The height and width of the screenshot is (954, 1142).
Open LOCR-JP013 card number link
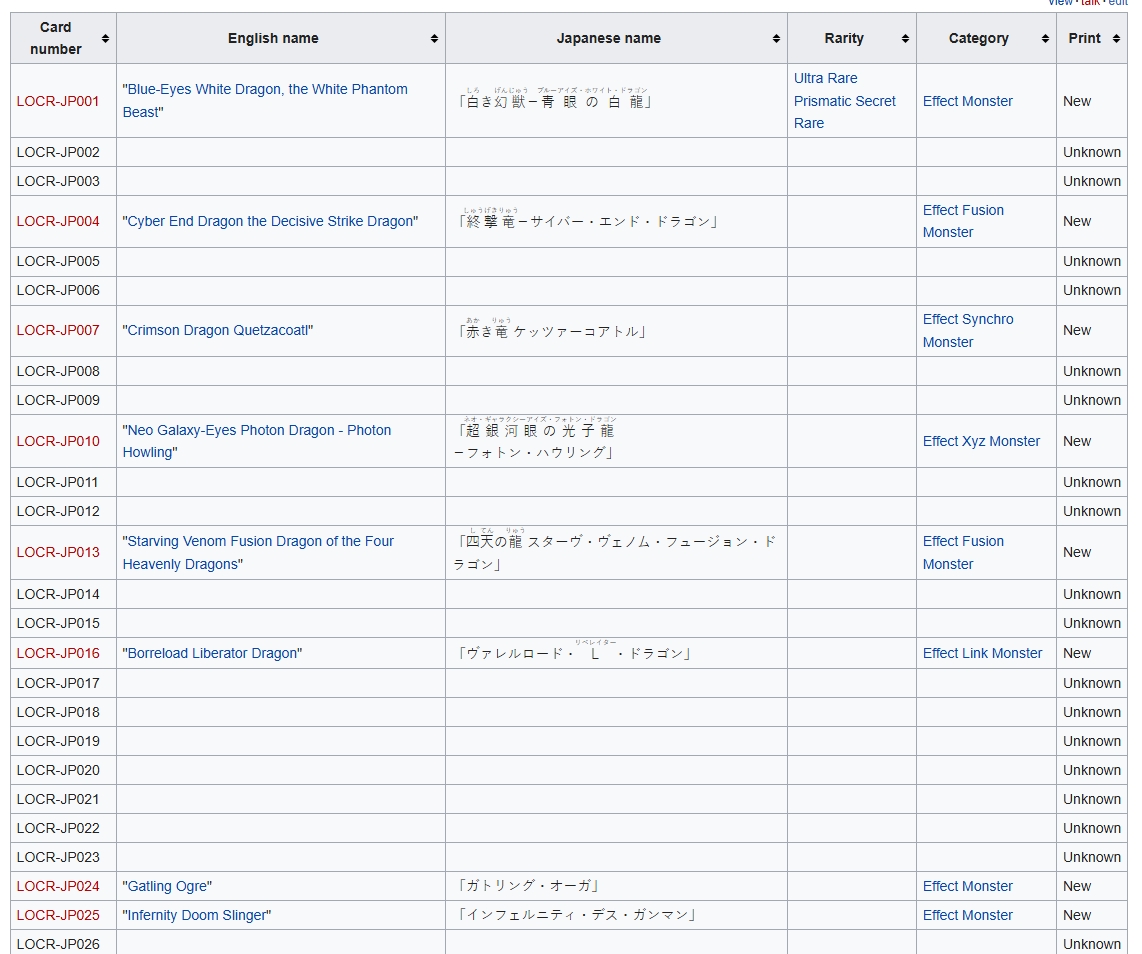58,552
